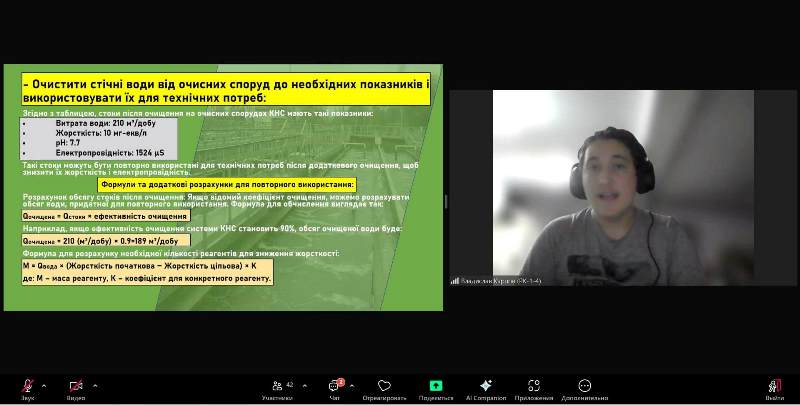The height and width of the screenshot is (405, 800).
Task: Click the 'Витрата води: 210 м³/добу' bullet
Action: (106, 123)
